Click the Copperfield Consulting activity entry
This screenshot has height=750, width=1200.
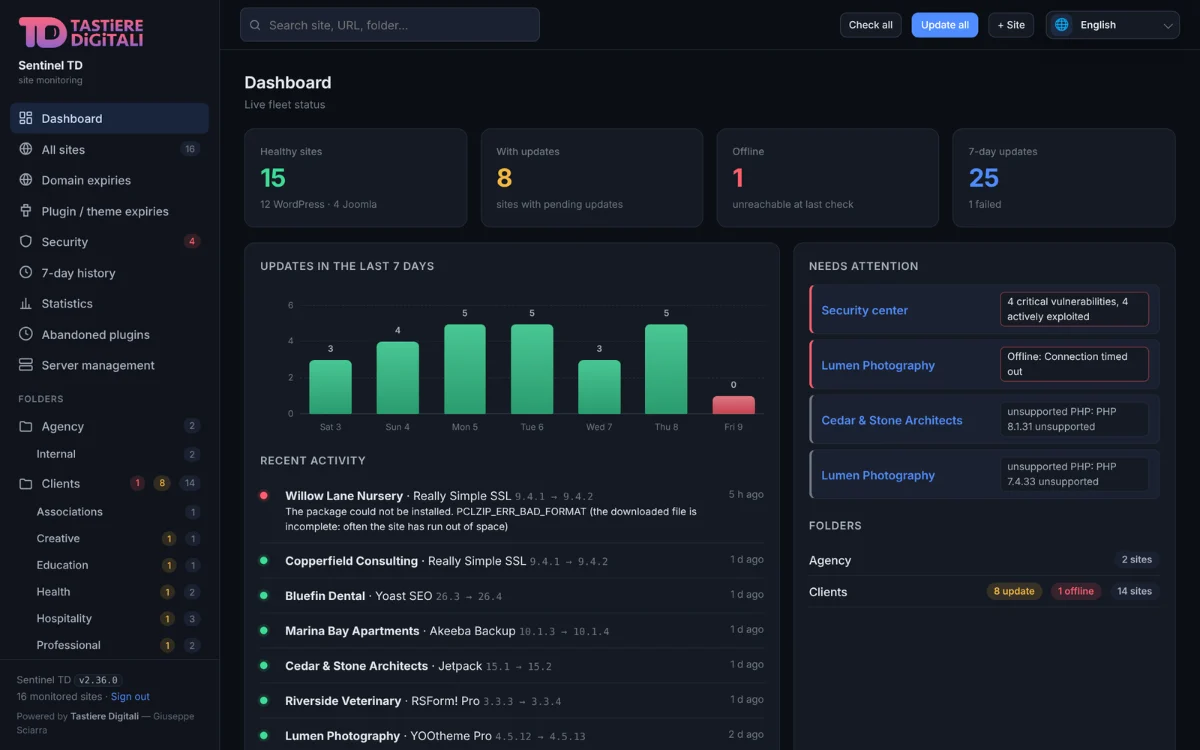(512, 561)
